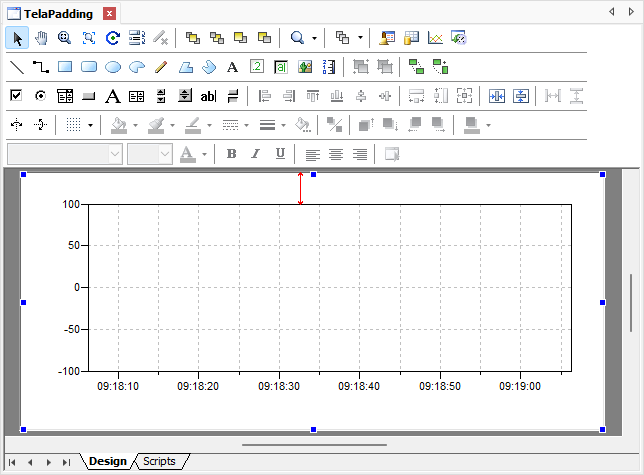Viewport: 644px width, 475px height.
Task: Open the zoom magnifier dropdown arrow
Action: point(314,39)
